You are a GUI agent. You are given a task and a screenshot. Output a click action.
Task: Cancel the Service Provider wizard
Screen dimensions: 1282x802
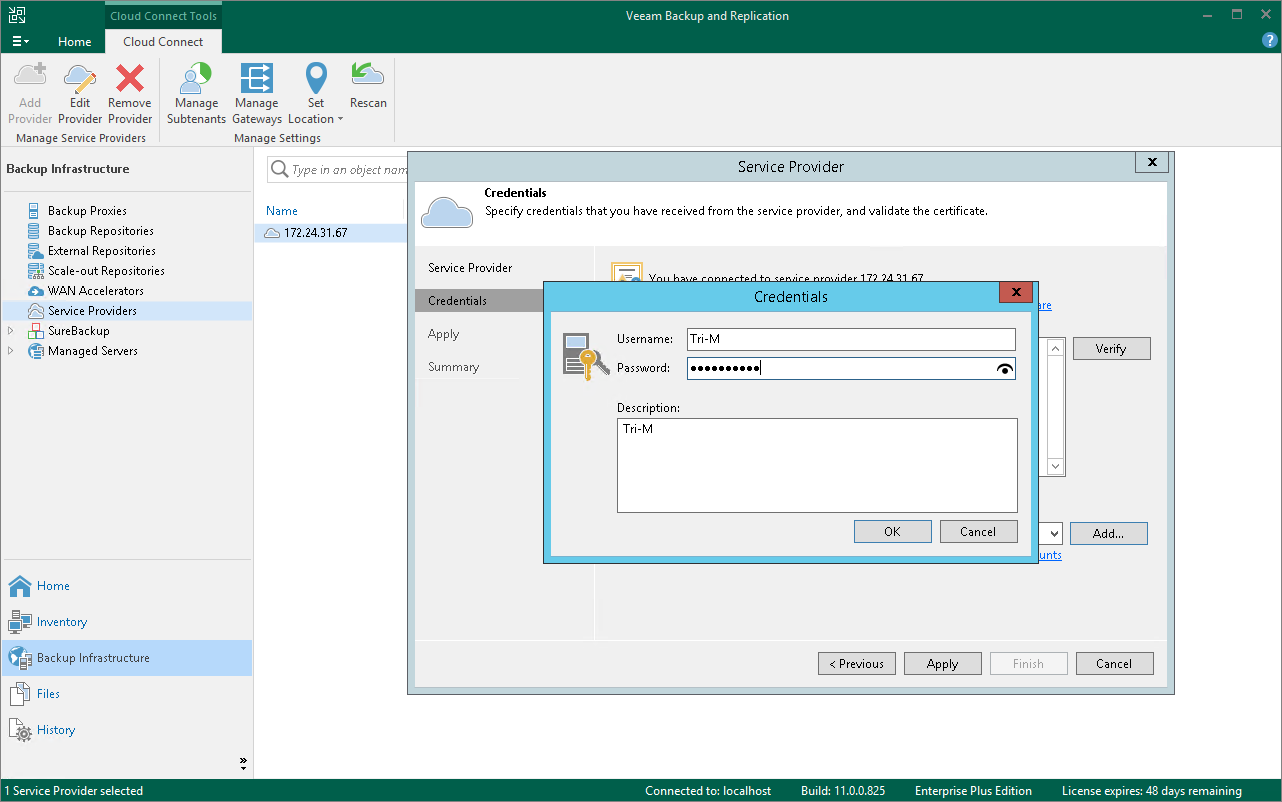click(1114, 664)
